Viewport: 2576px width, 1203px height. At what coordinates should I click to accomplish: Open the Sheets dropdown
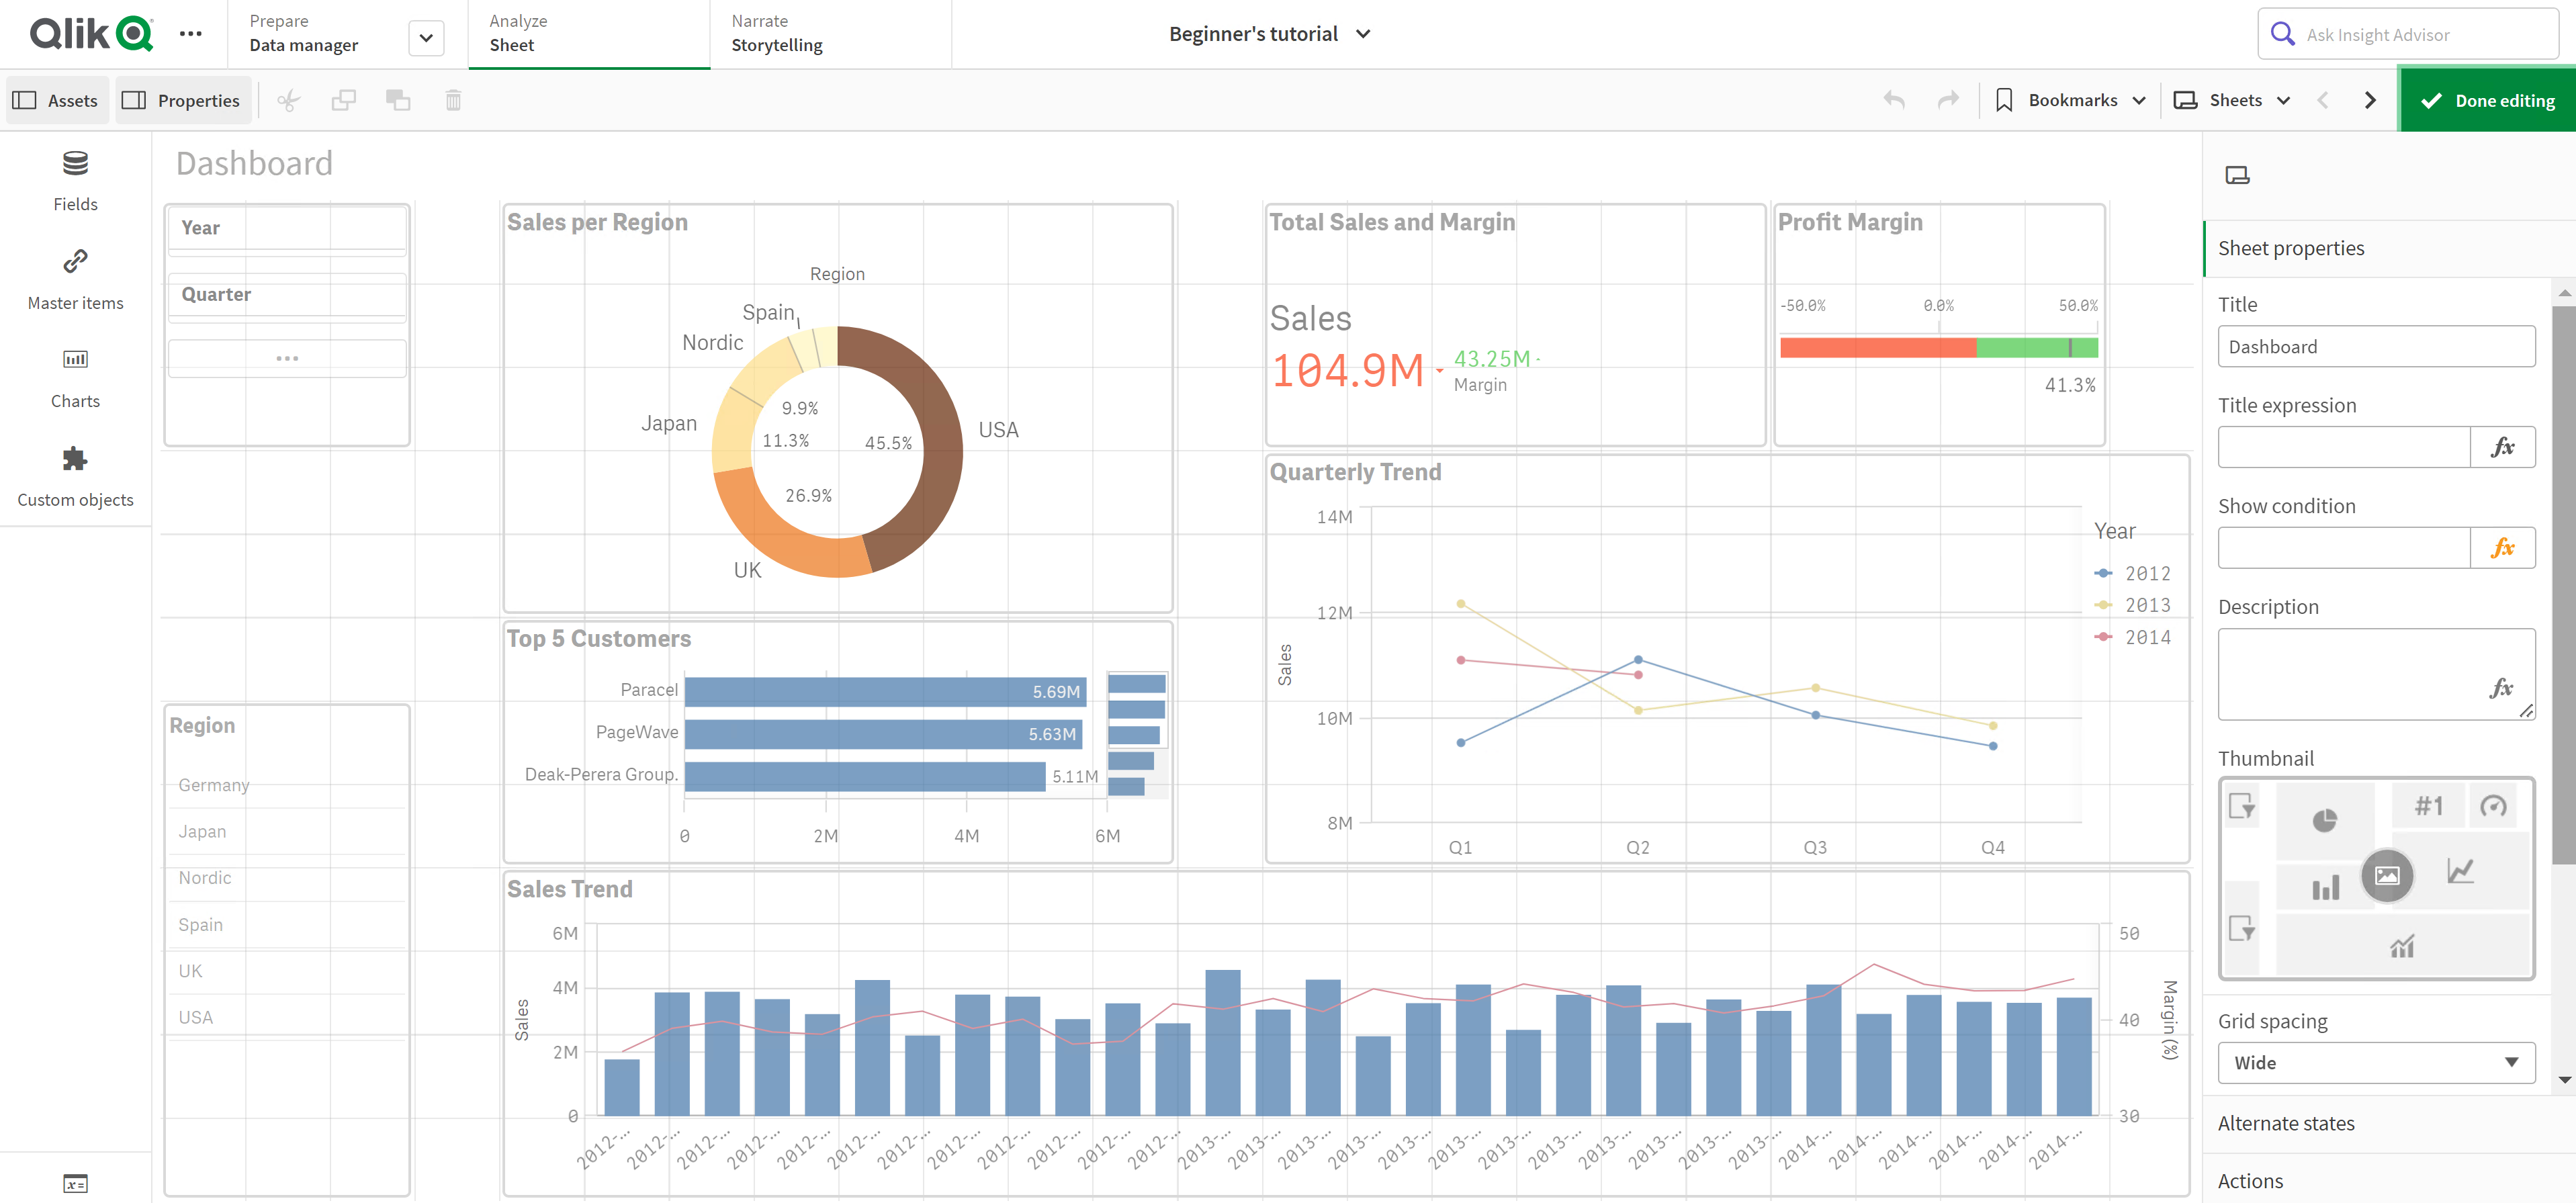(x=2237, y=100)
